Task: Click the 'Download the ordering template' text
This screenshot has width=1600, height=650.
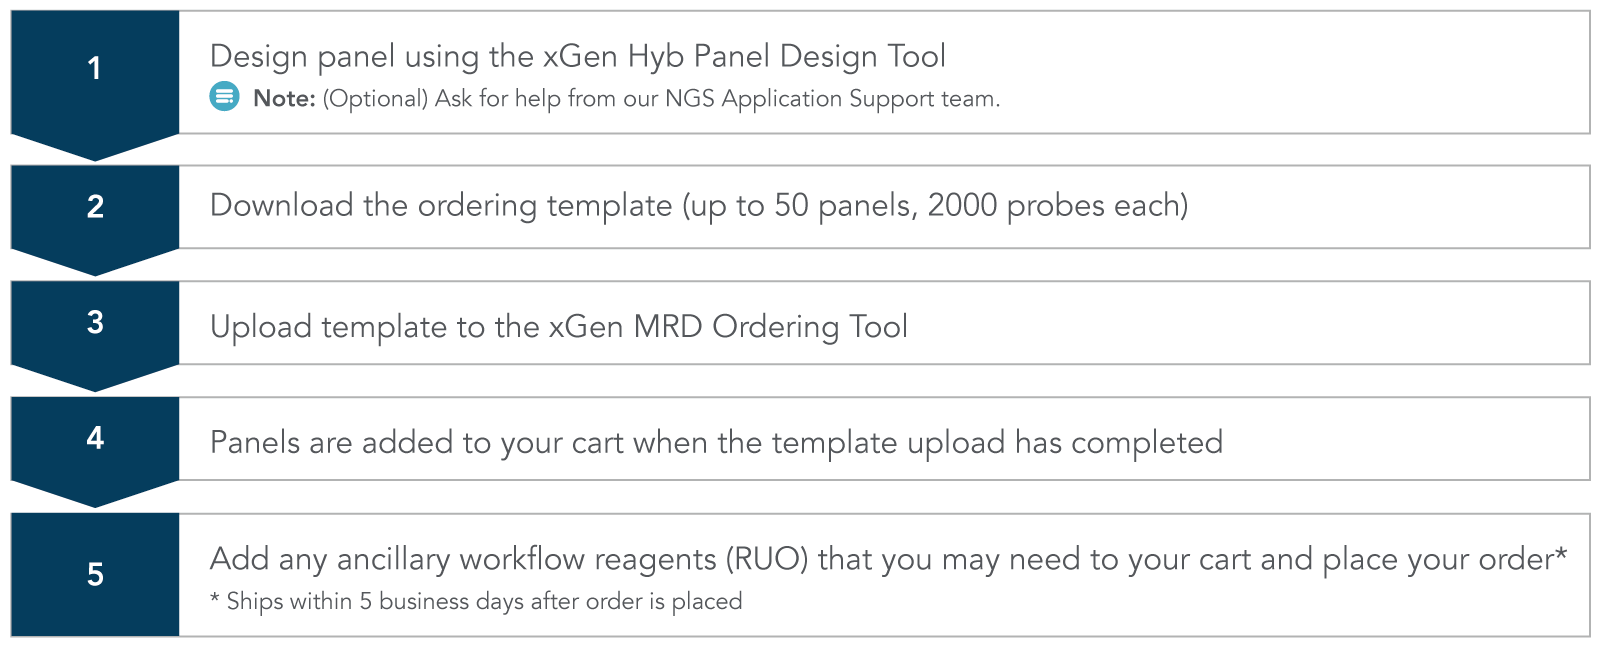Action: pos(441,206)
